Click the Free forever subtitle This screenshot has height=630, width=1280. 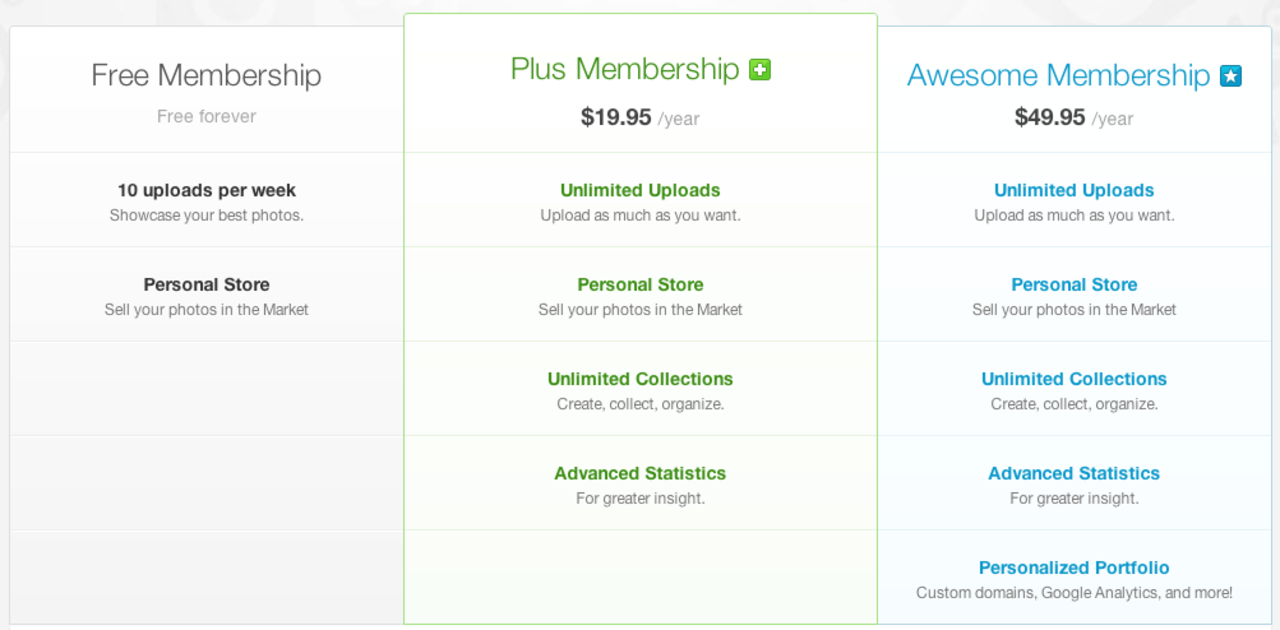(x=206, y=117)
